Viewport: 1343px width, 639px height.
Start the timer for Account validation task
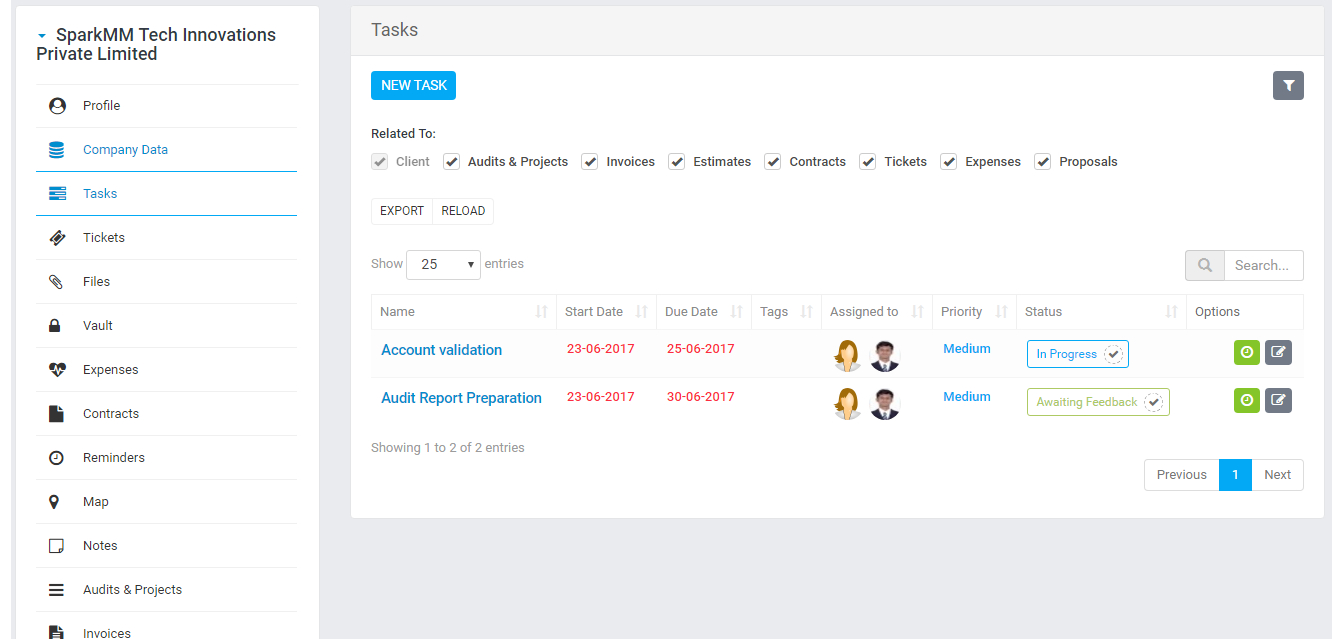tap(1246, 353)
